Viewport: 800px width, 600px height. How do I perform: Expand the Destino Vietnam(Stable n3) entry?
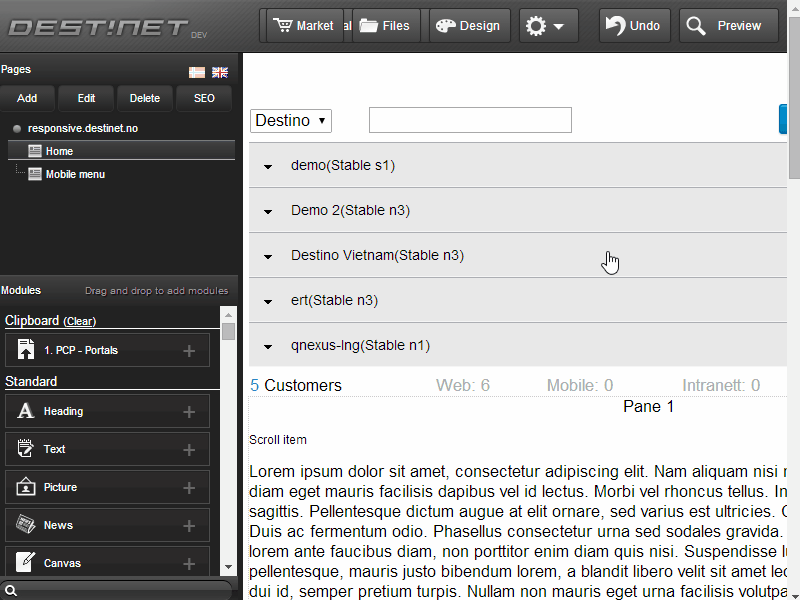tap(267, 256)
